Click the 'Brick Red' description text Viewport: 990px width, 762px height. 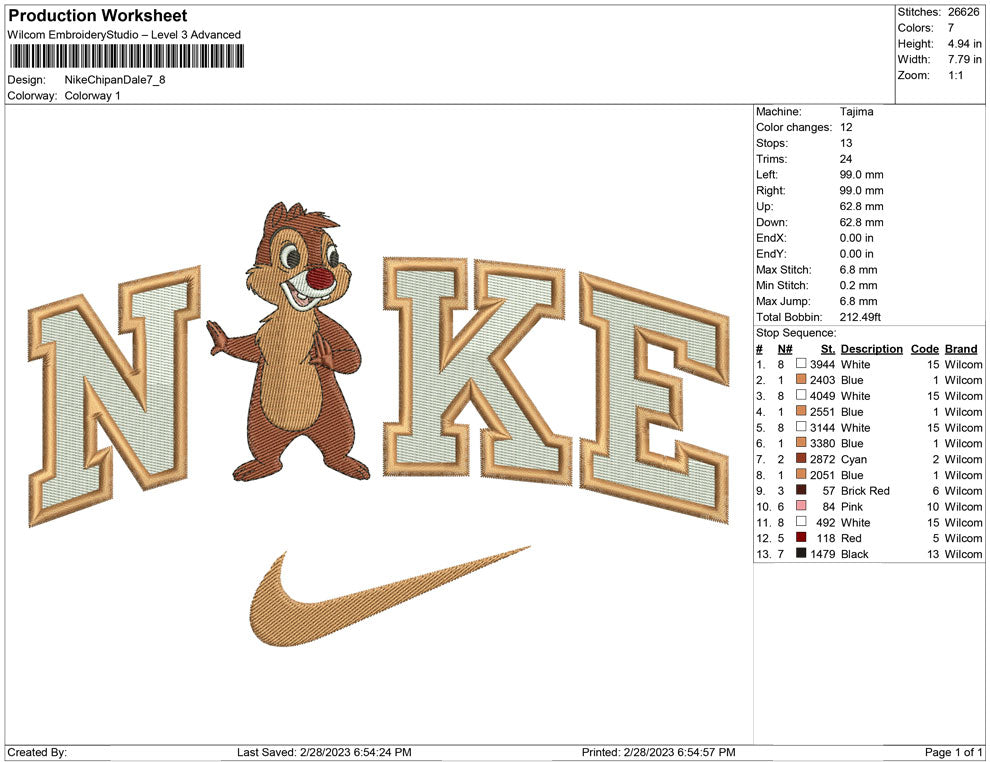click(865, 491)
